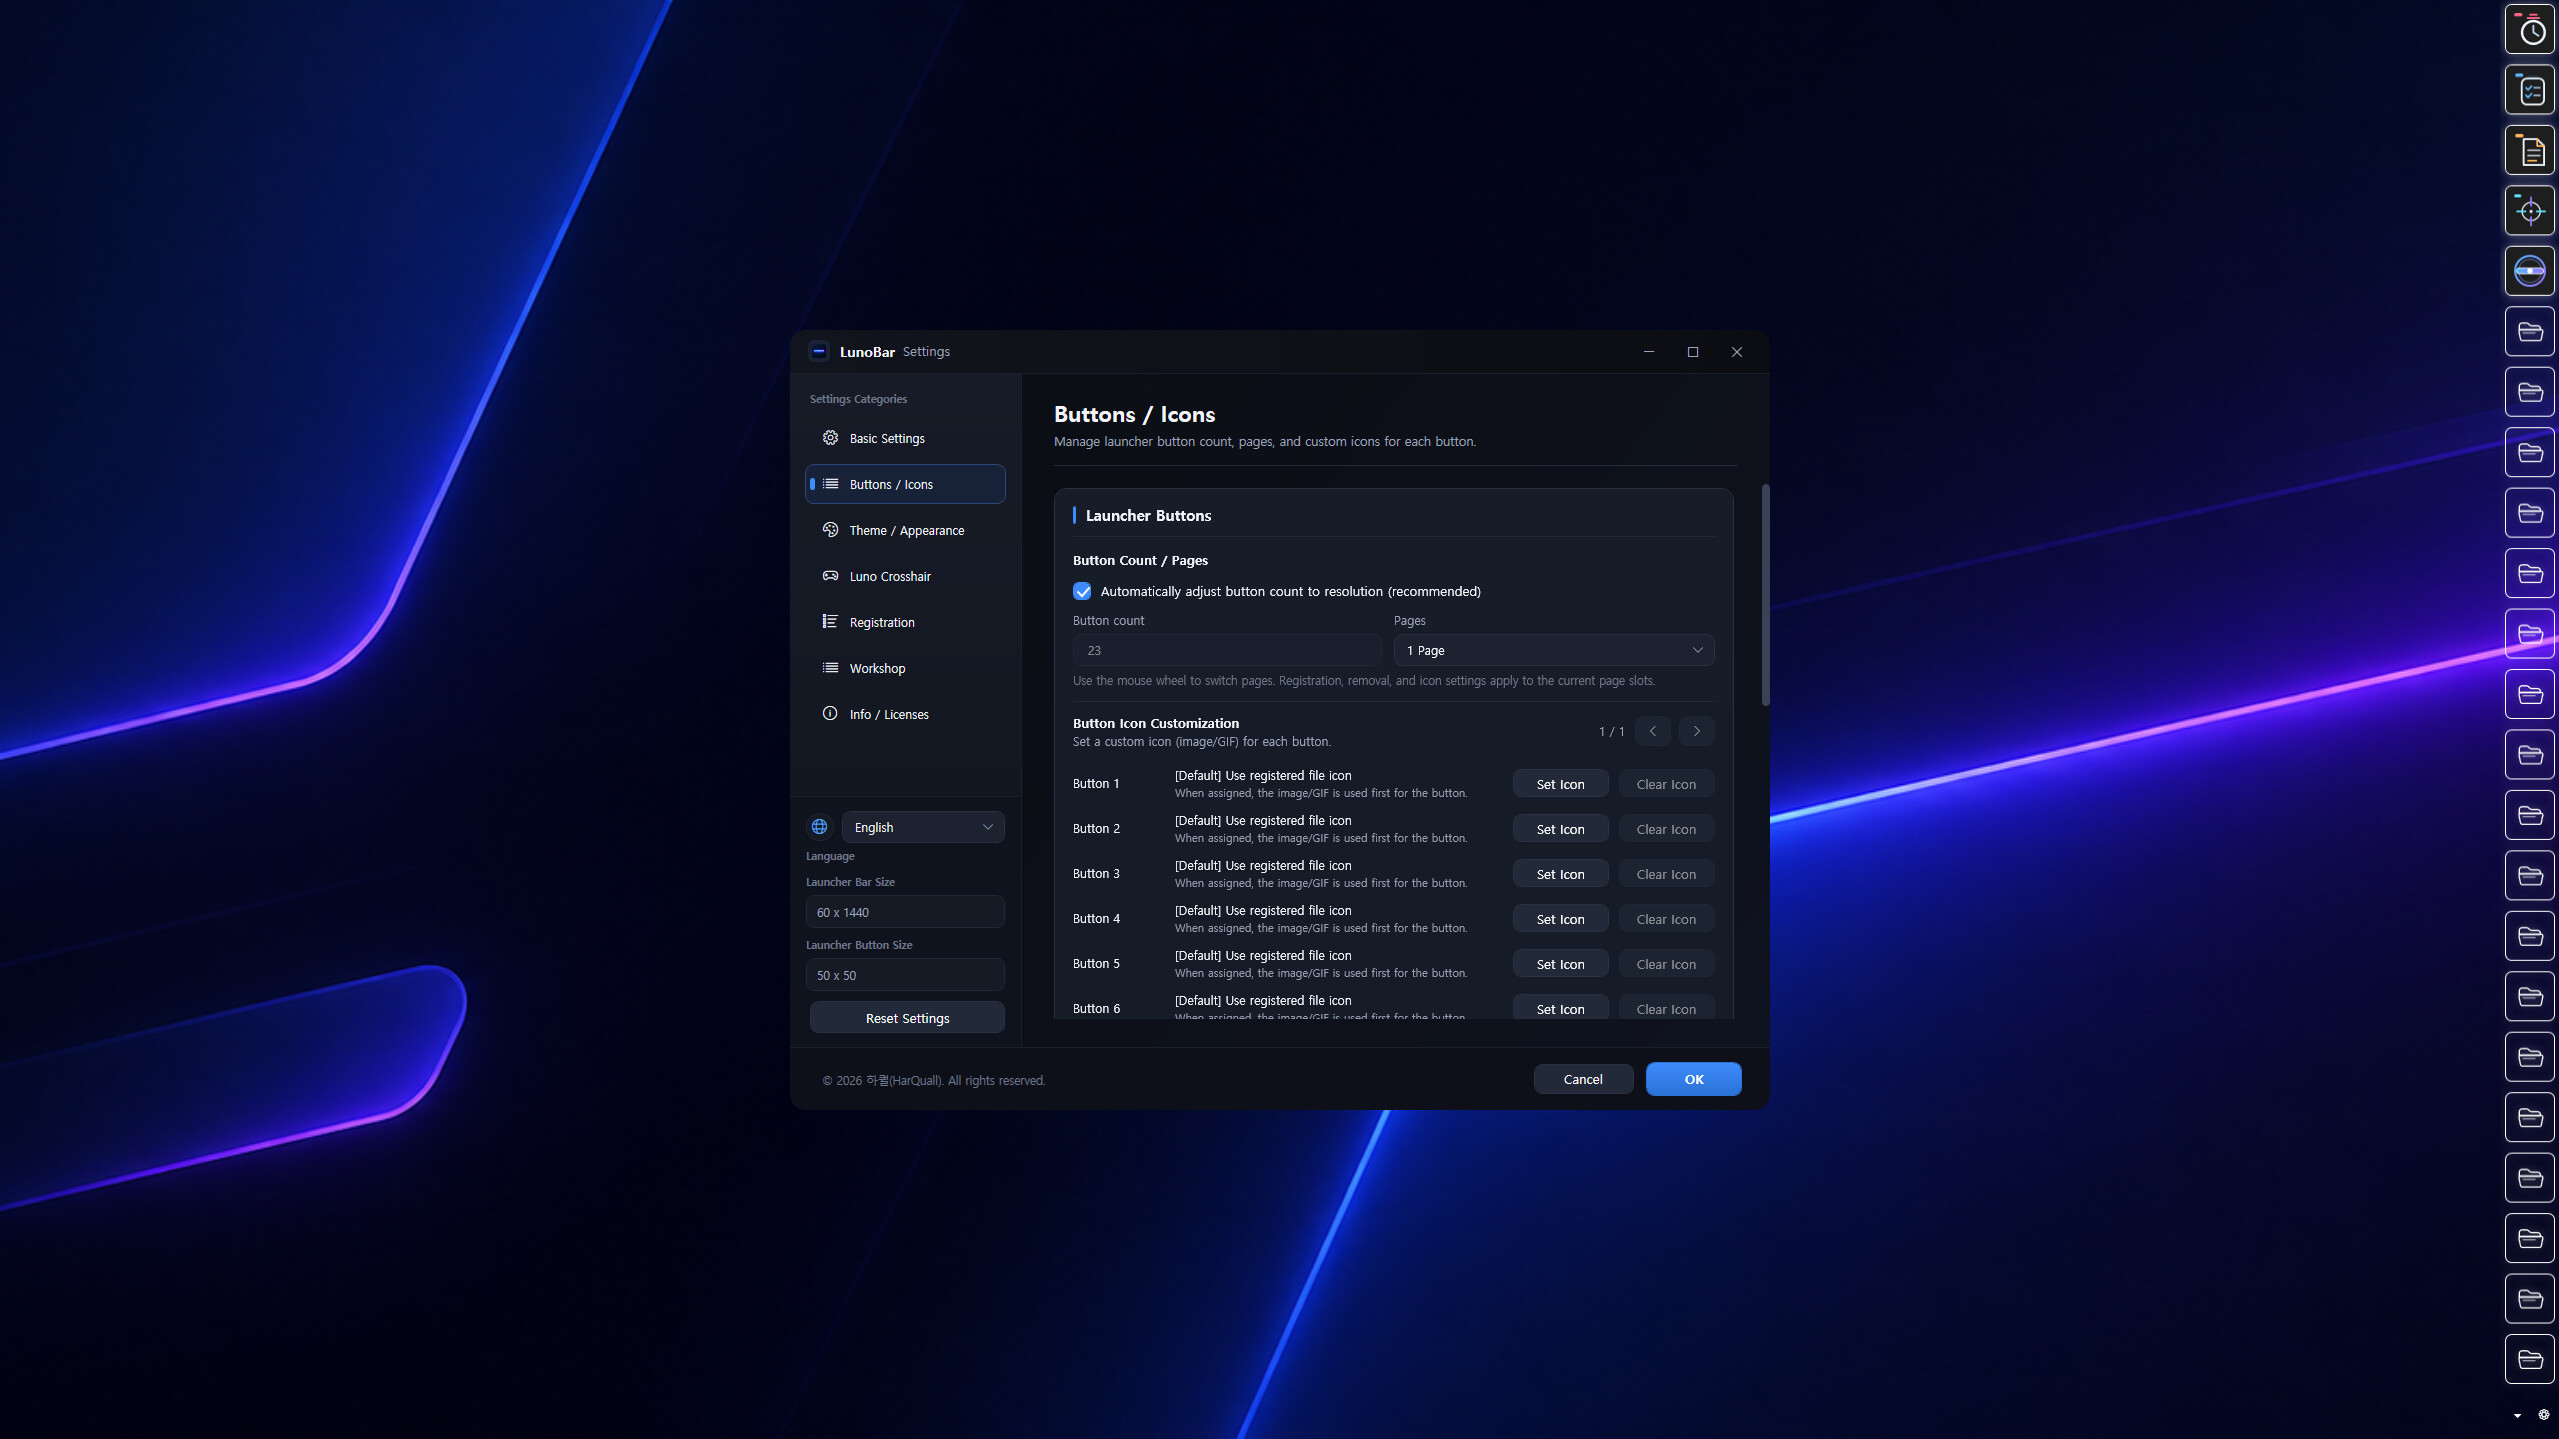The image size is (2559, 1439).
Task: Confirm settings with OK
Action: (x=1693, y=1079)
